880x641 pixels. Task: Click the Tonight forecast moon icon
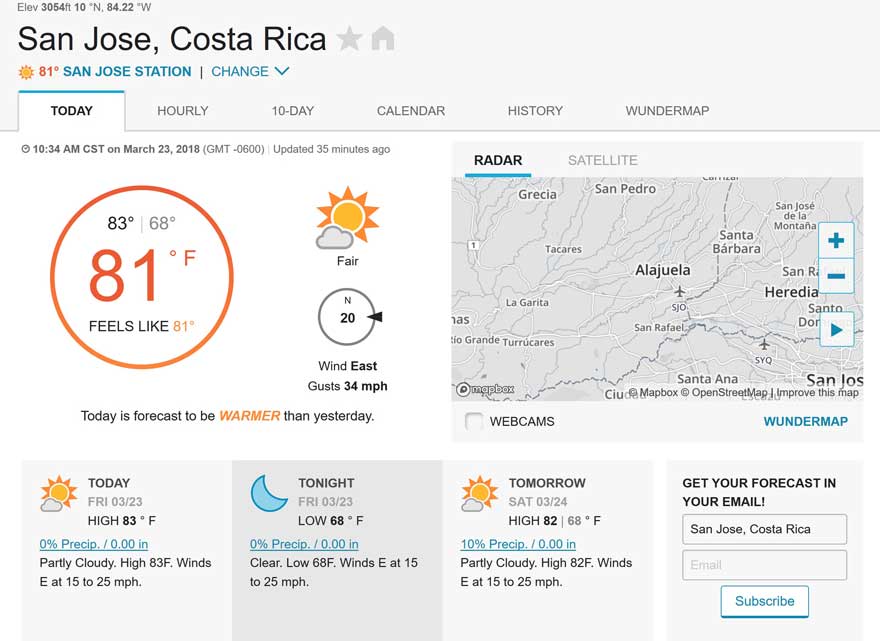tap(269, 493)
